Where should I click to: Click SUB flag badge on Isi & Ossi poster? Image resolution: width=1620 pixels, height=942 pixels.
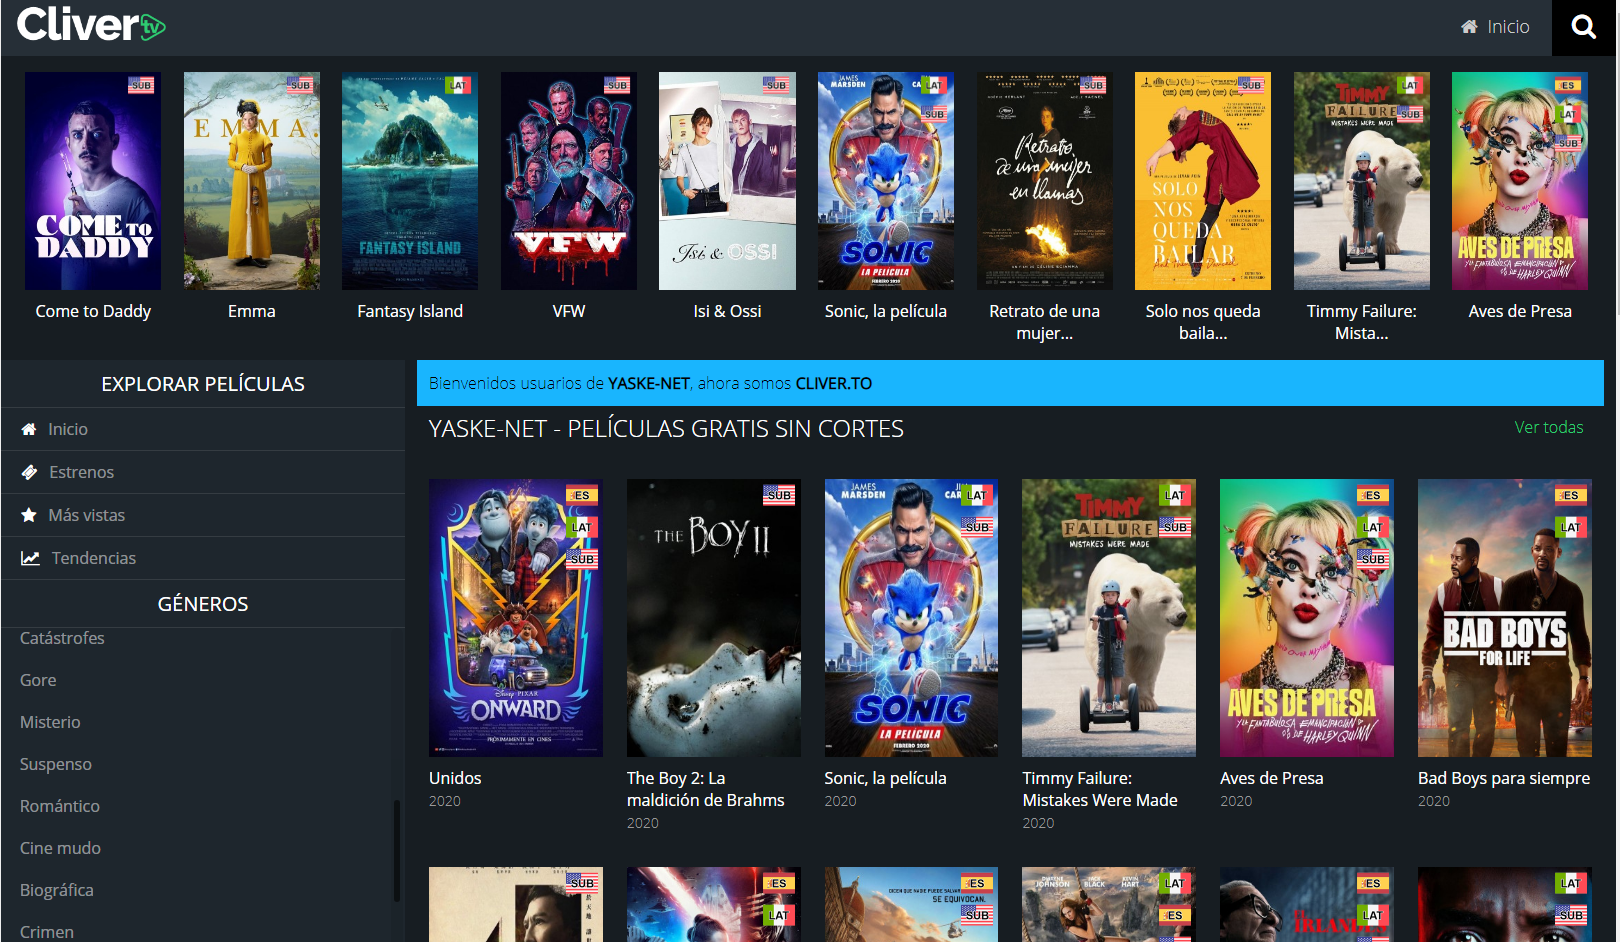click(775, 85)
